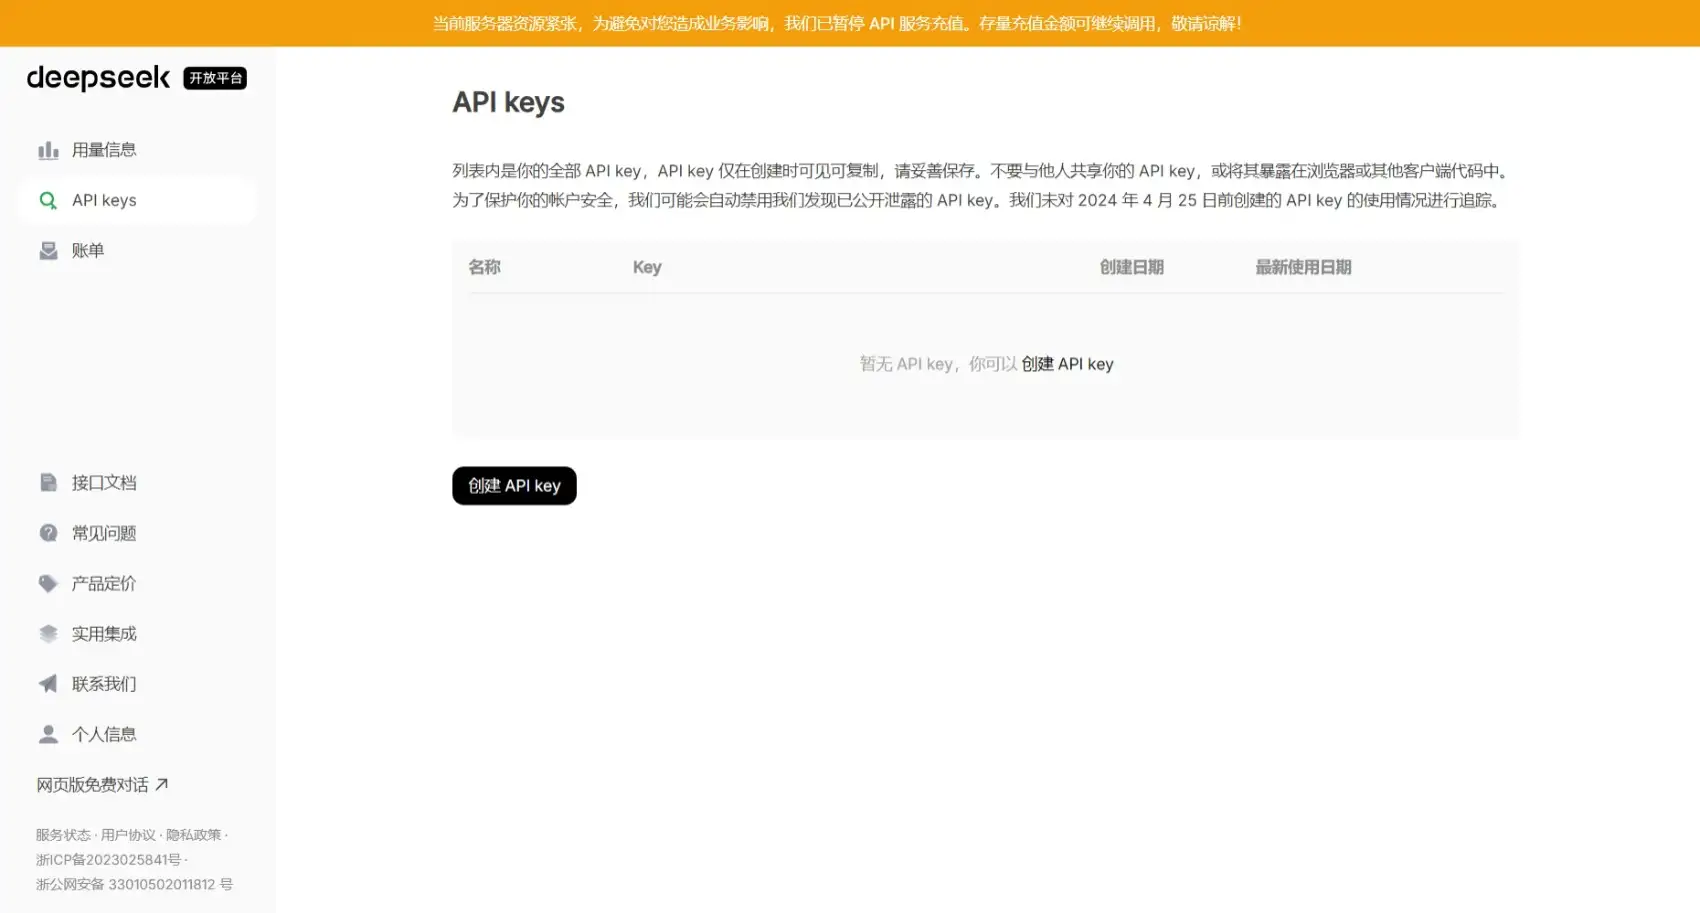The width and height of the screenshot is (1700, 913).
Task: Click the person icon for 个人信息
Action: (48, 735)
